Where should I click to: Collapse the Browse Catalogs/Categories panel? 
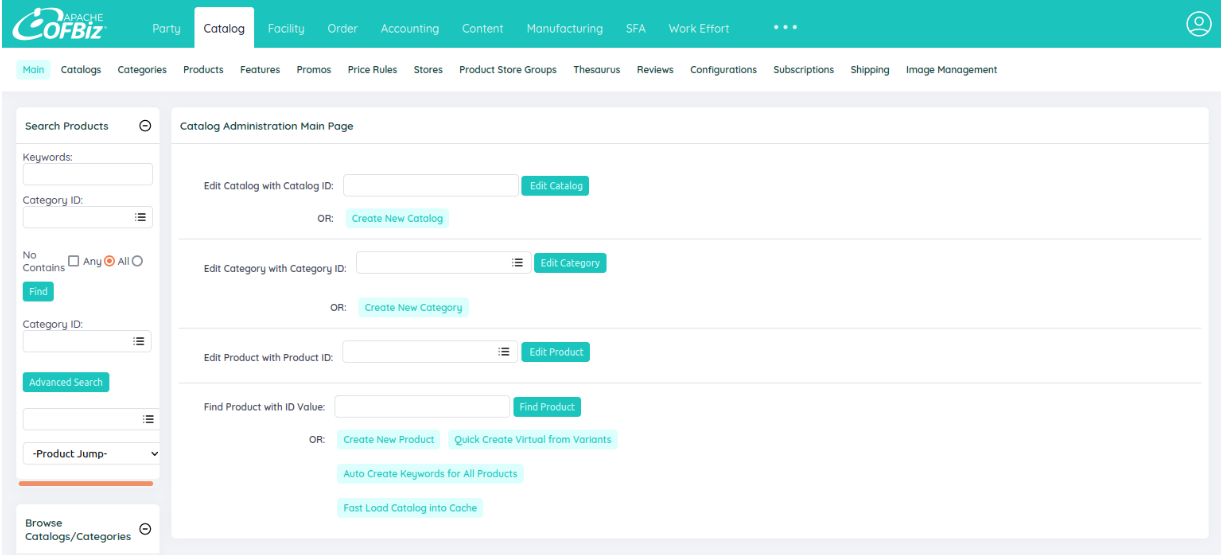pos(145,529)
